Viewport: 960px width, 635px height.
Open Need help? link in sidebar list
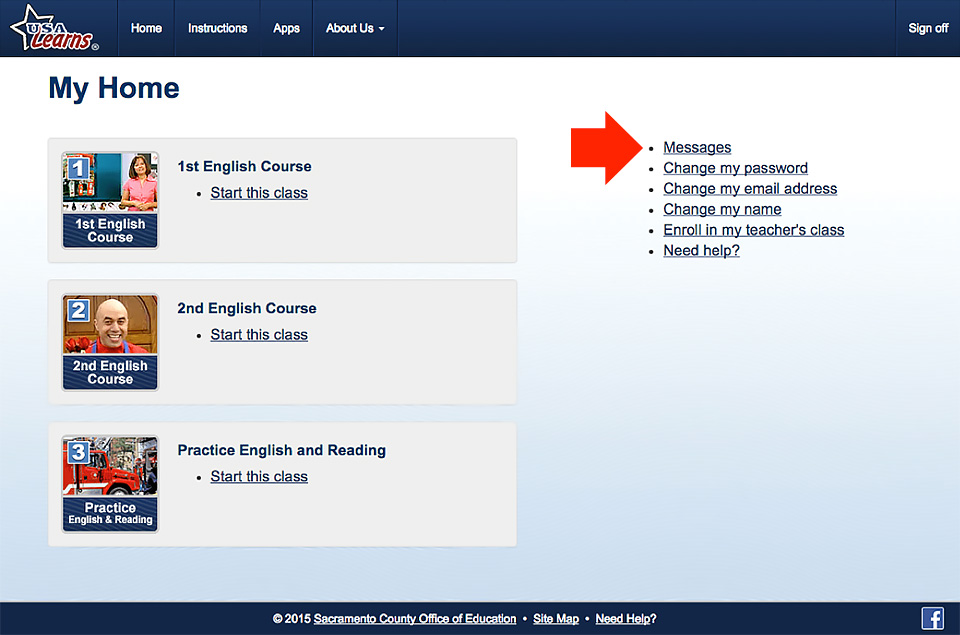pyautogui.click(x=701, y=250)
